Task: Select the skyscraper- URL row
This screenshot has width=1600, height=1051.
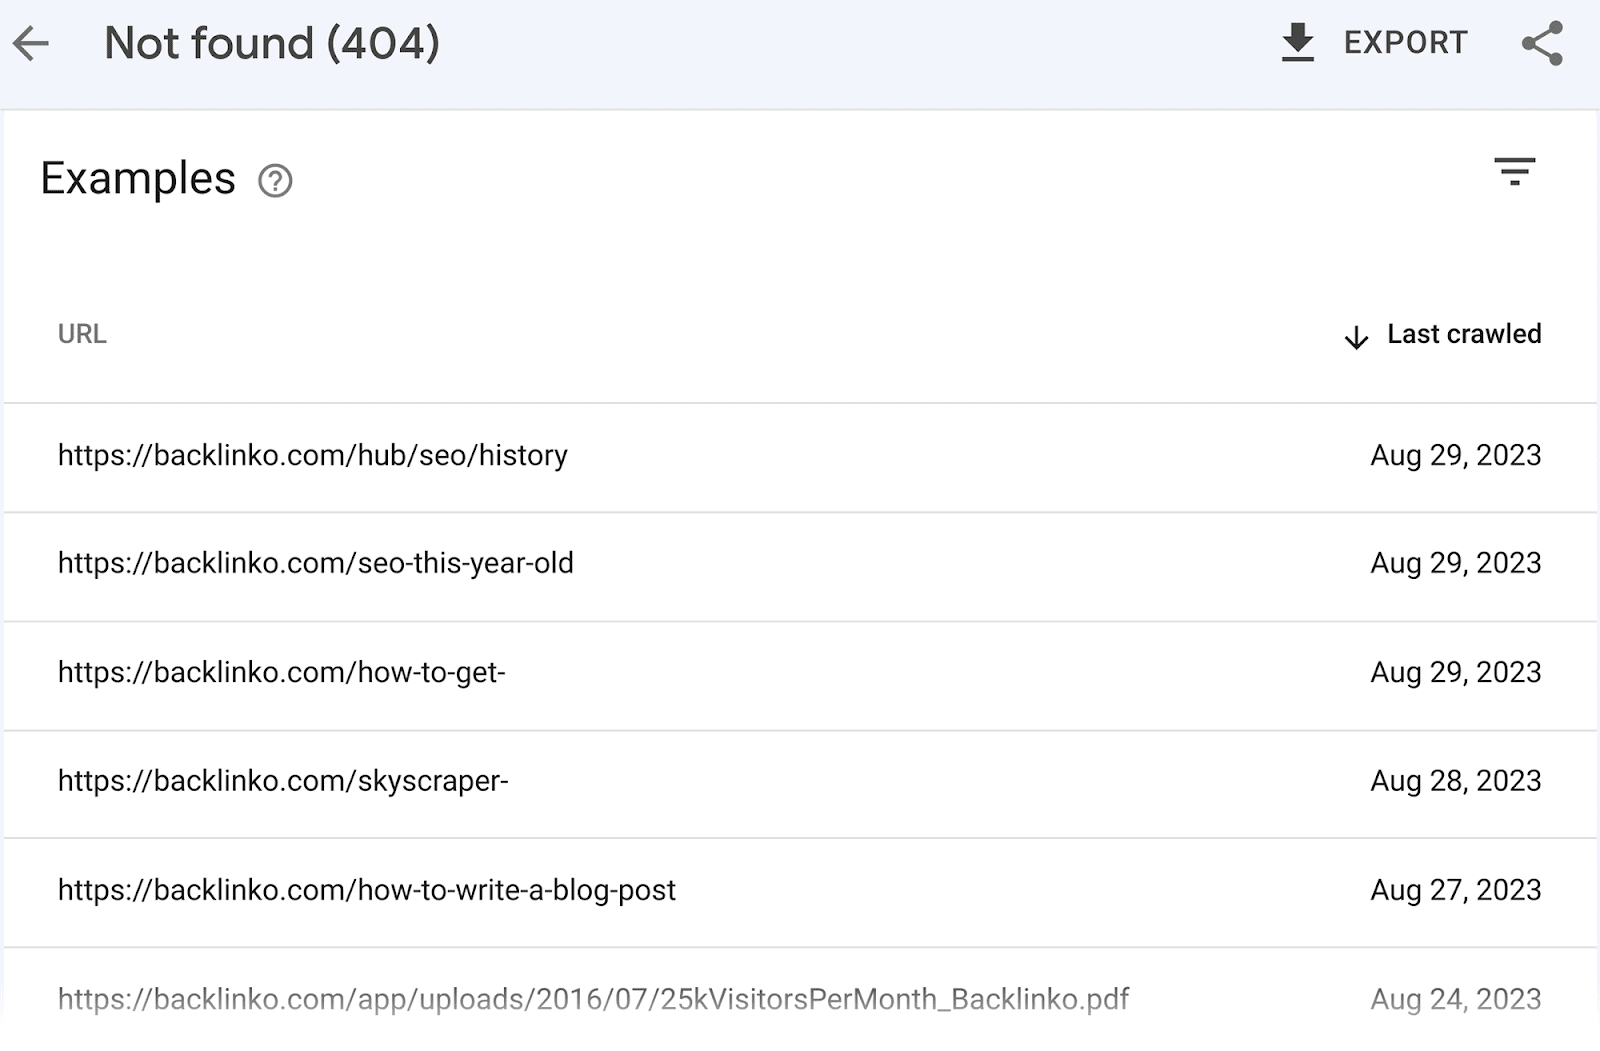Action: tap(283, 781)
